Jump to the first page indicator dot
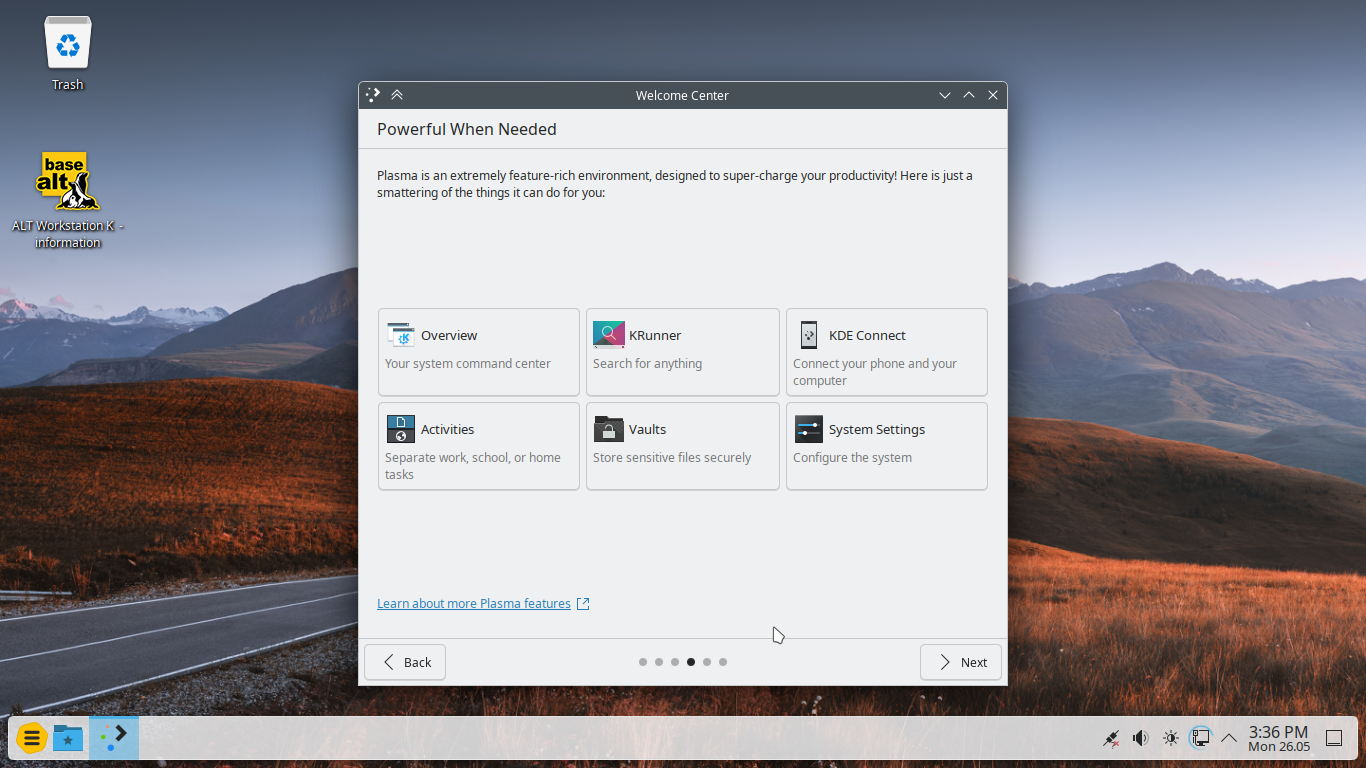 click(643, 662)
